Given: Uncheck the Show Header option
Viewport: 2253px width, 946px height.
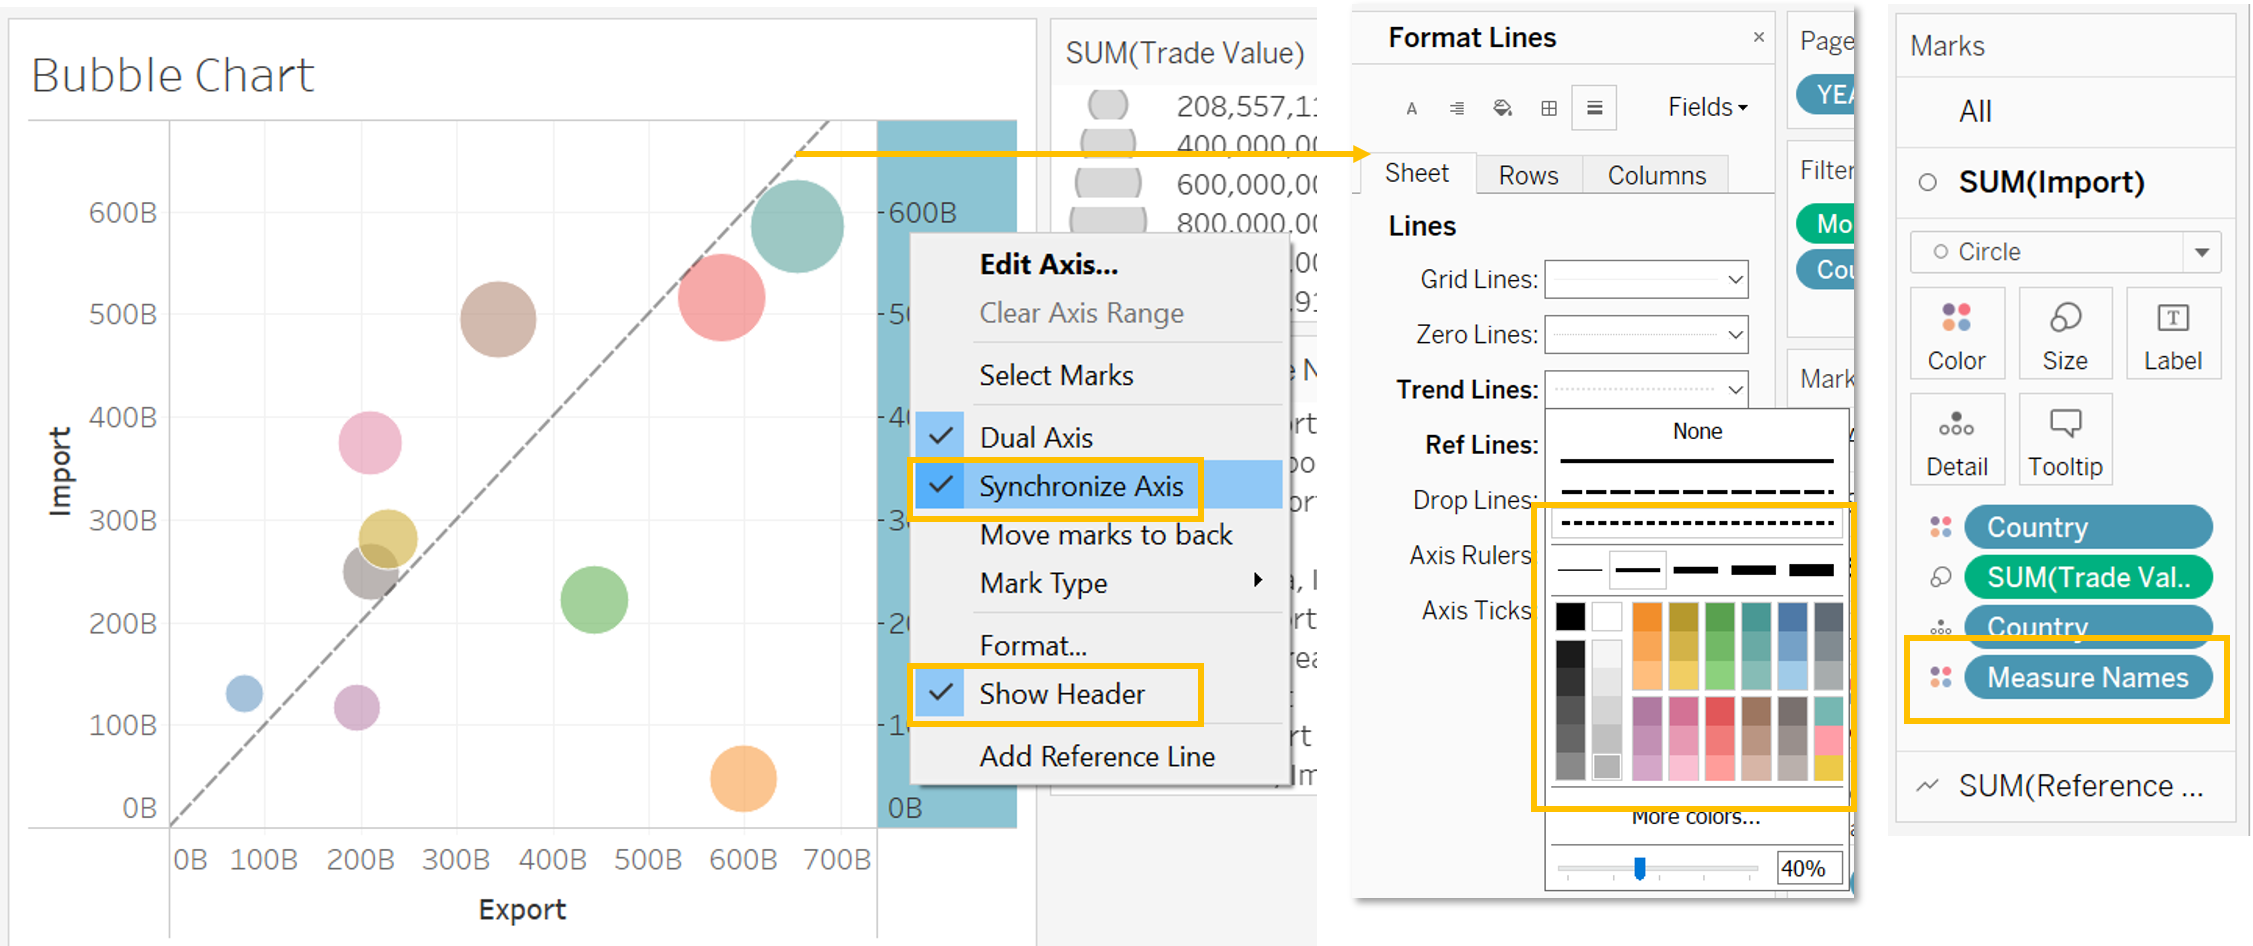Looking at the screenshot, I should click(x=1061, y=694).
